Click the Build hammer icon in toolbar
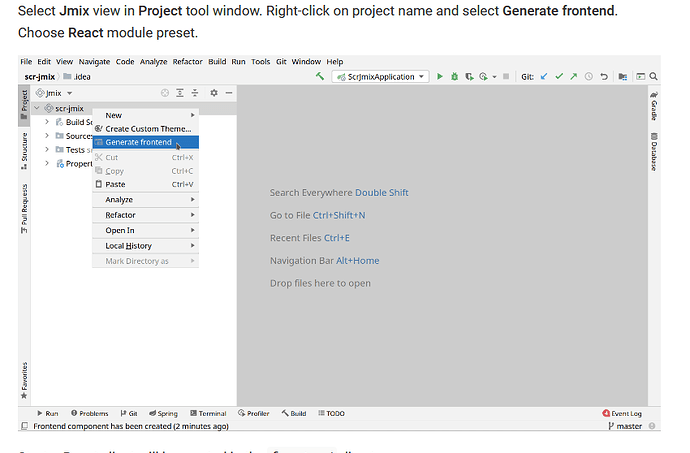This screenshot has height=453, width=690. [320, 77]
